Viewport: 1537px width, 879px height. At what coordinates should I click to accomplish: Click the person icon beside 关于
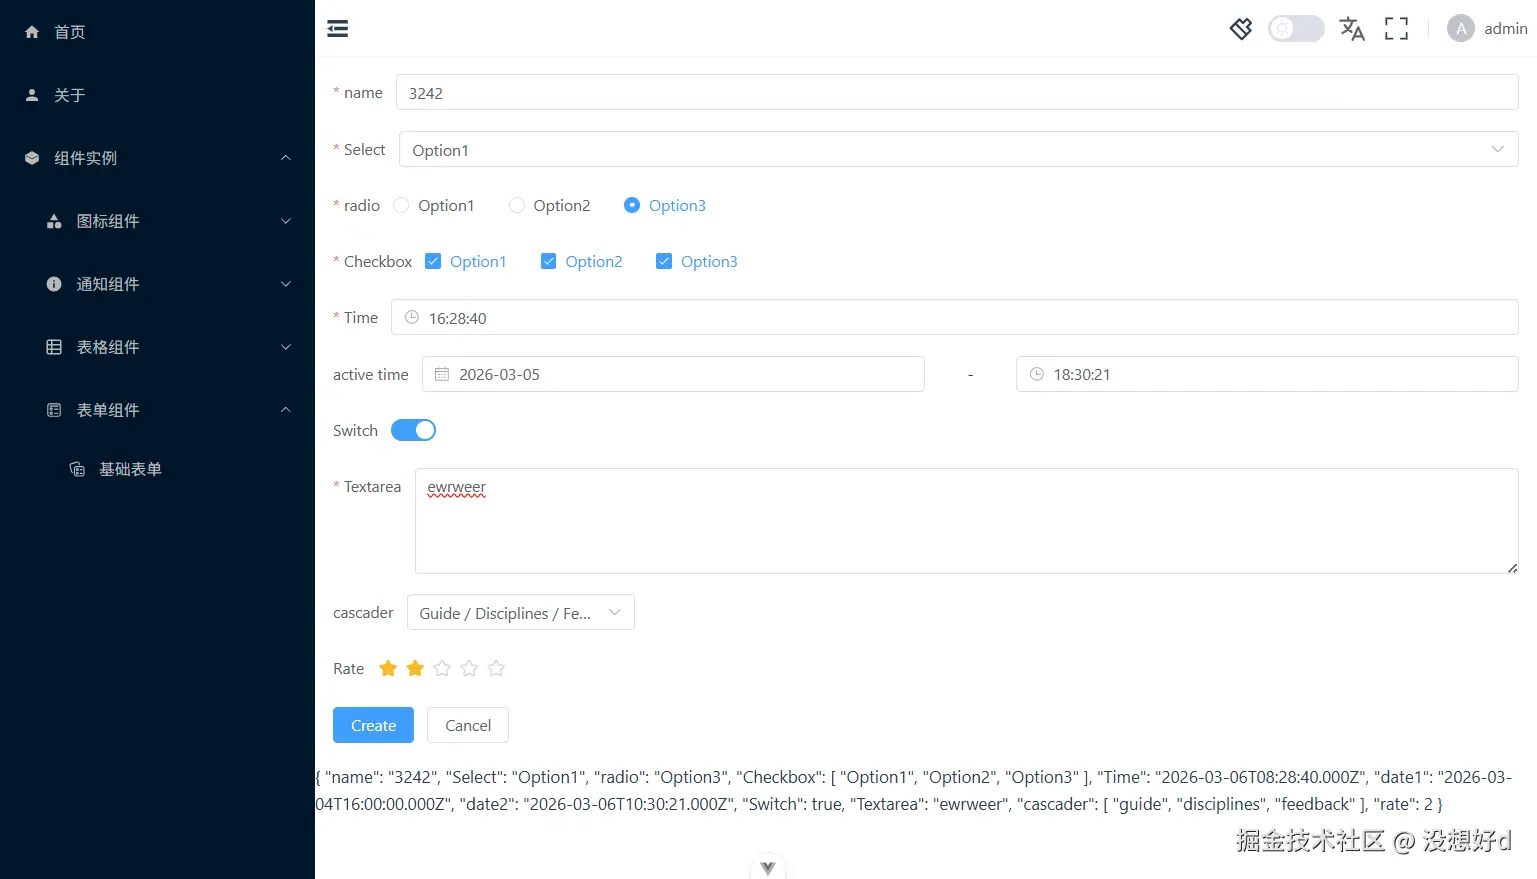32,95
